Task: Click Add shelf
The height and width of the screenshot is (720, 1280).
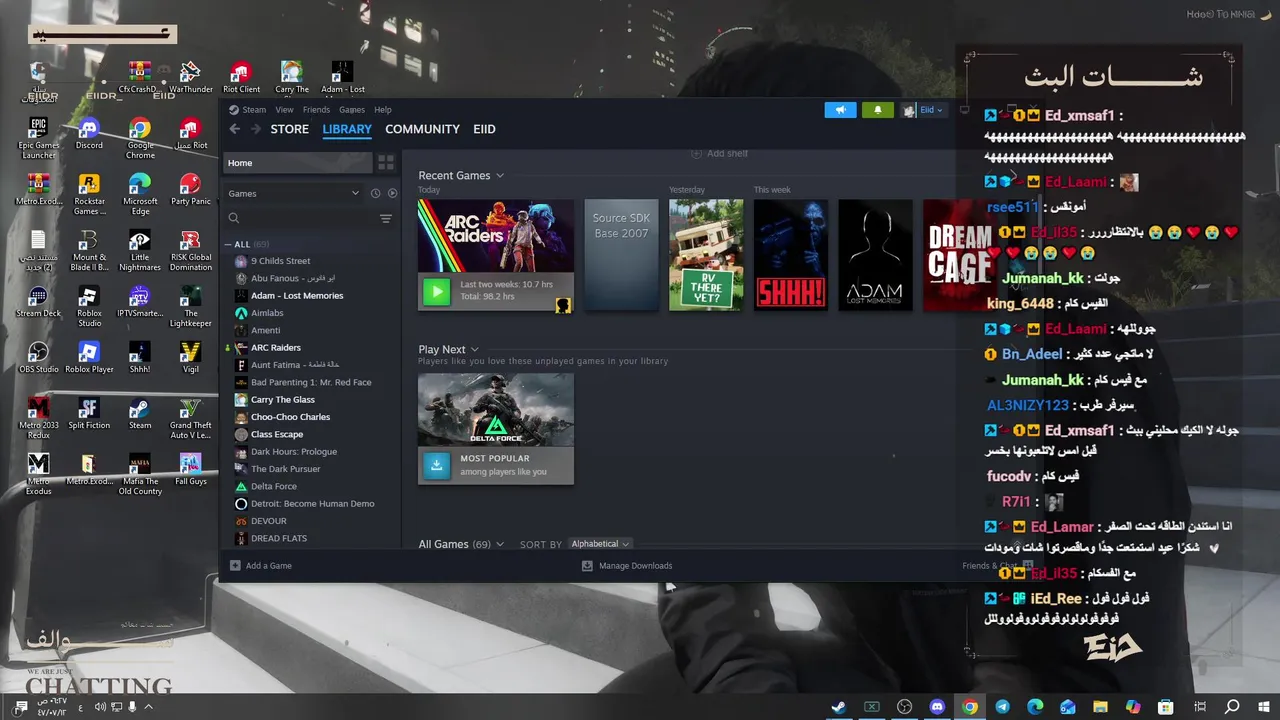Action: click(x=720, y=153)
